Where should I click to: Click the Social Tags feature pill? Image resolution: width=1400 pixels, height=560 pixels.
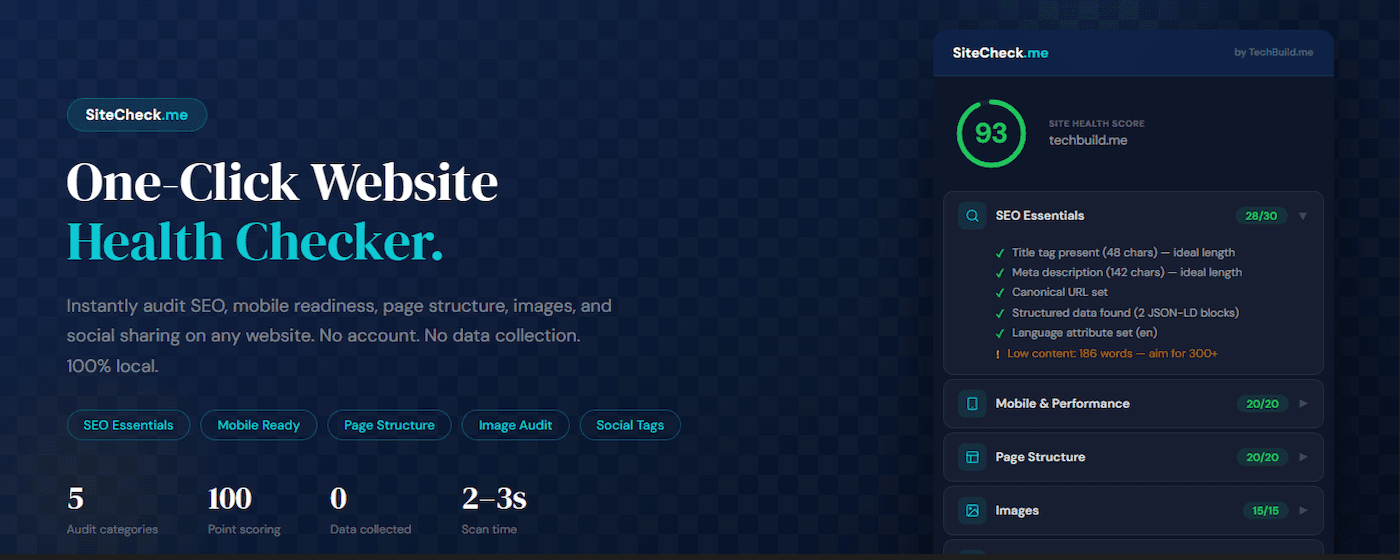pyautogui.click(x=630, y=425)
